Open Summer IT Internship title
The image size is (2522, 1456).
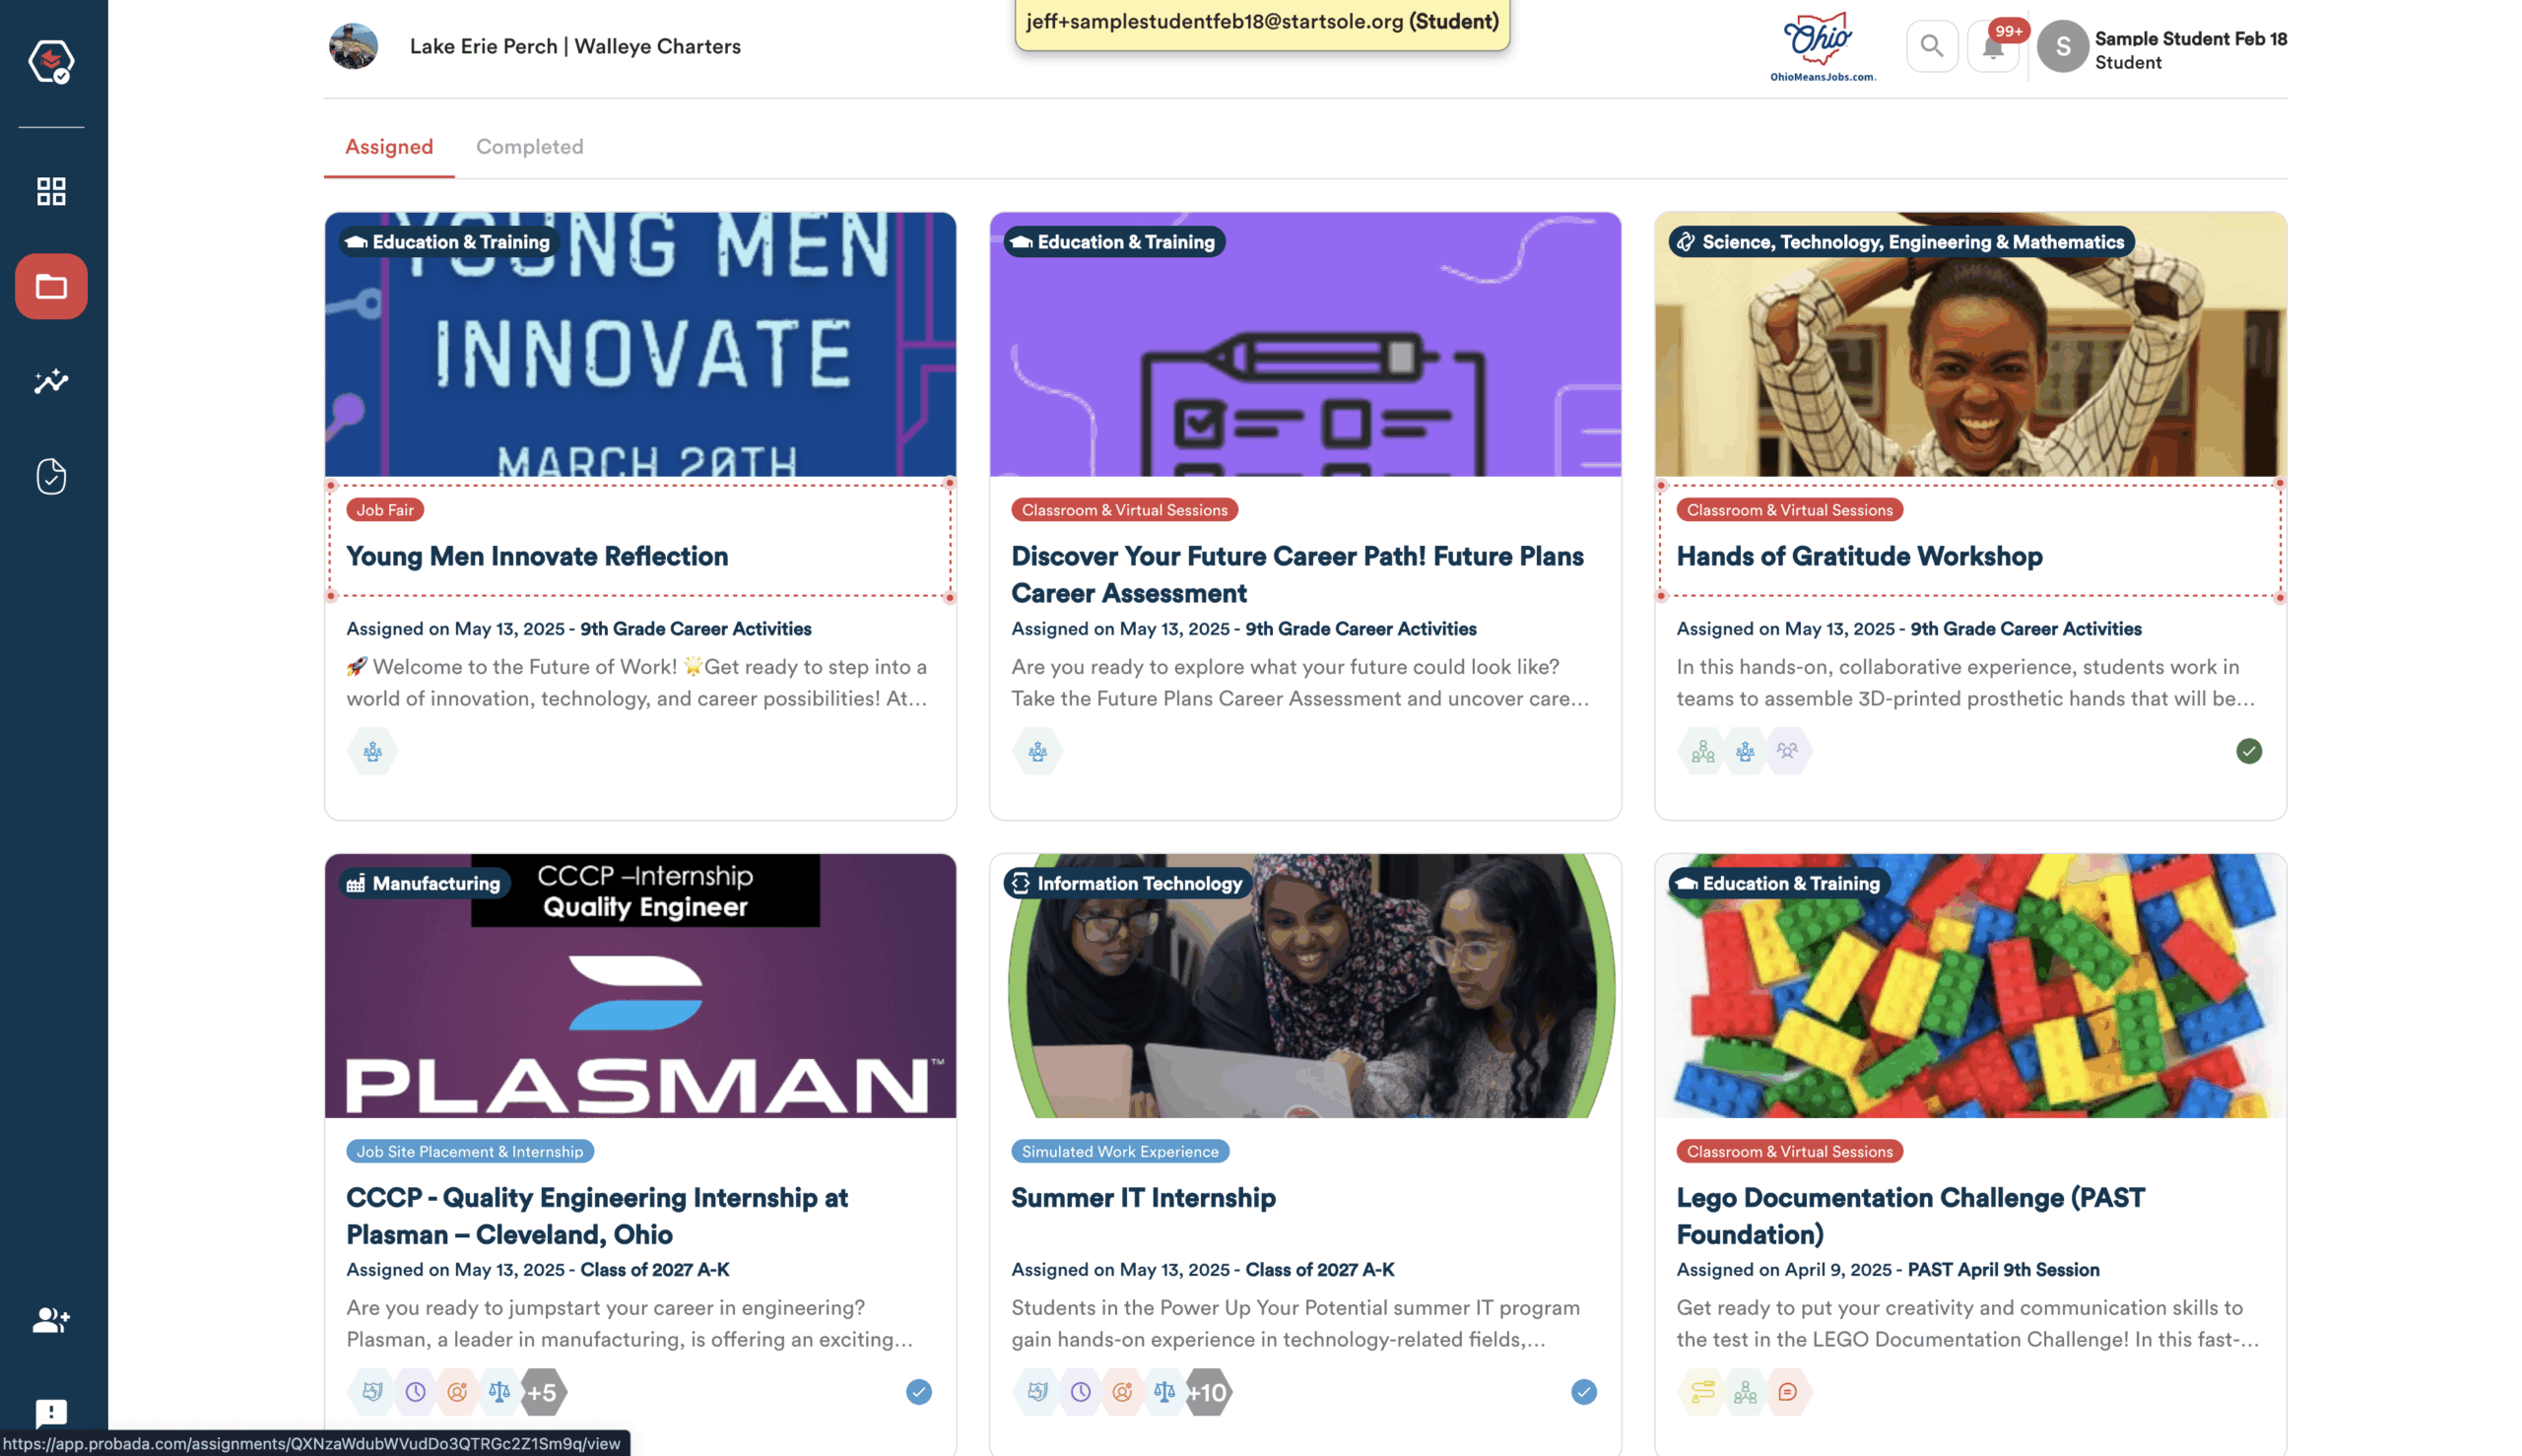tap(1142, 1197)
